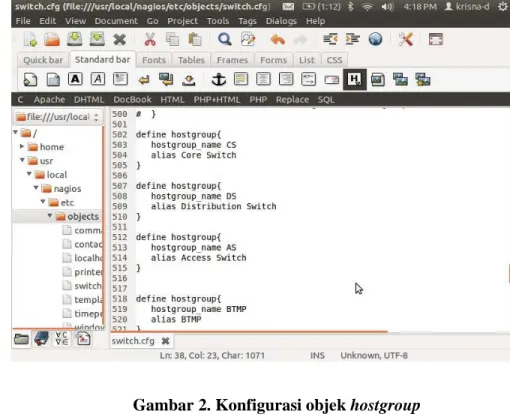Open the file:///usr/local path dropdown

coord(58,117)
